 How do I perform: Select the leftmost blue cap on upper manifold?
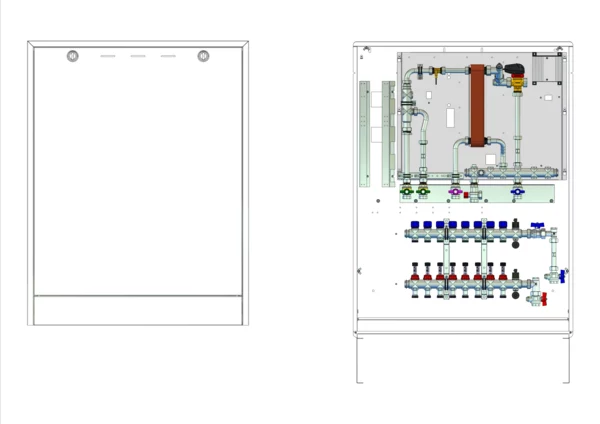pyautogui.click(x=415, y=225)
